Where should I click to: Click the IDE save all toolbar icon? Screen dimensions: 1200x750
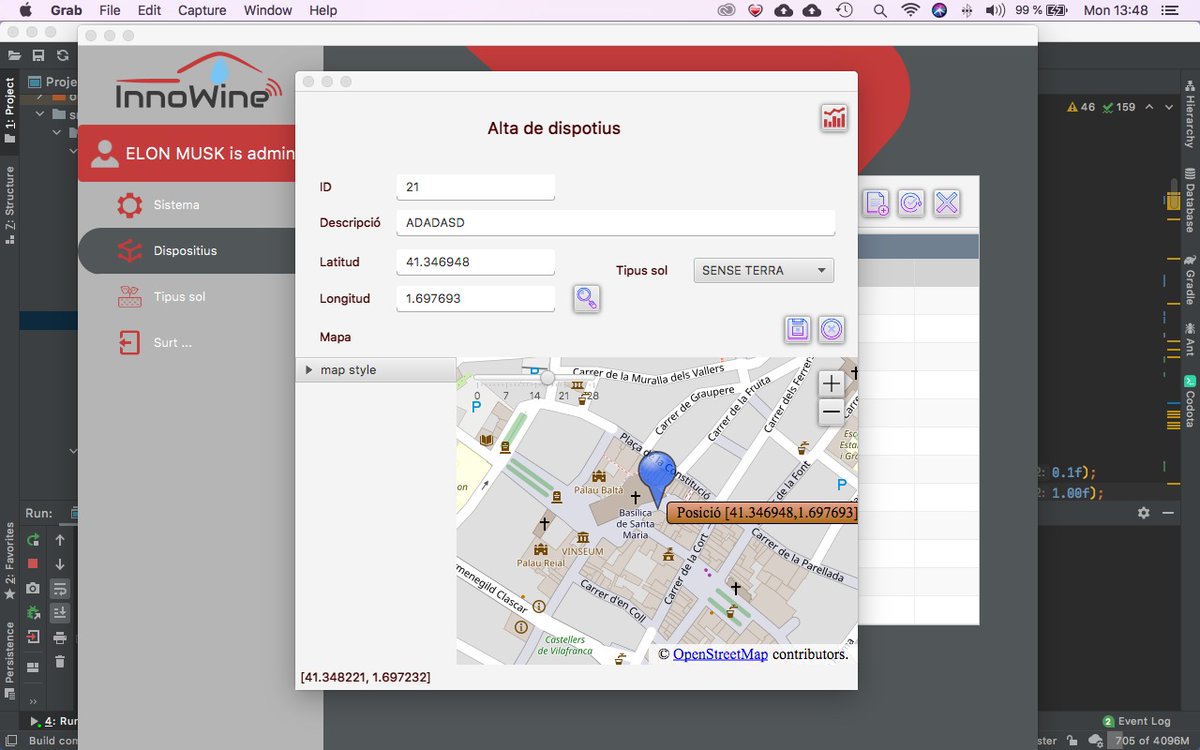(x=38, y=56)
